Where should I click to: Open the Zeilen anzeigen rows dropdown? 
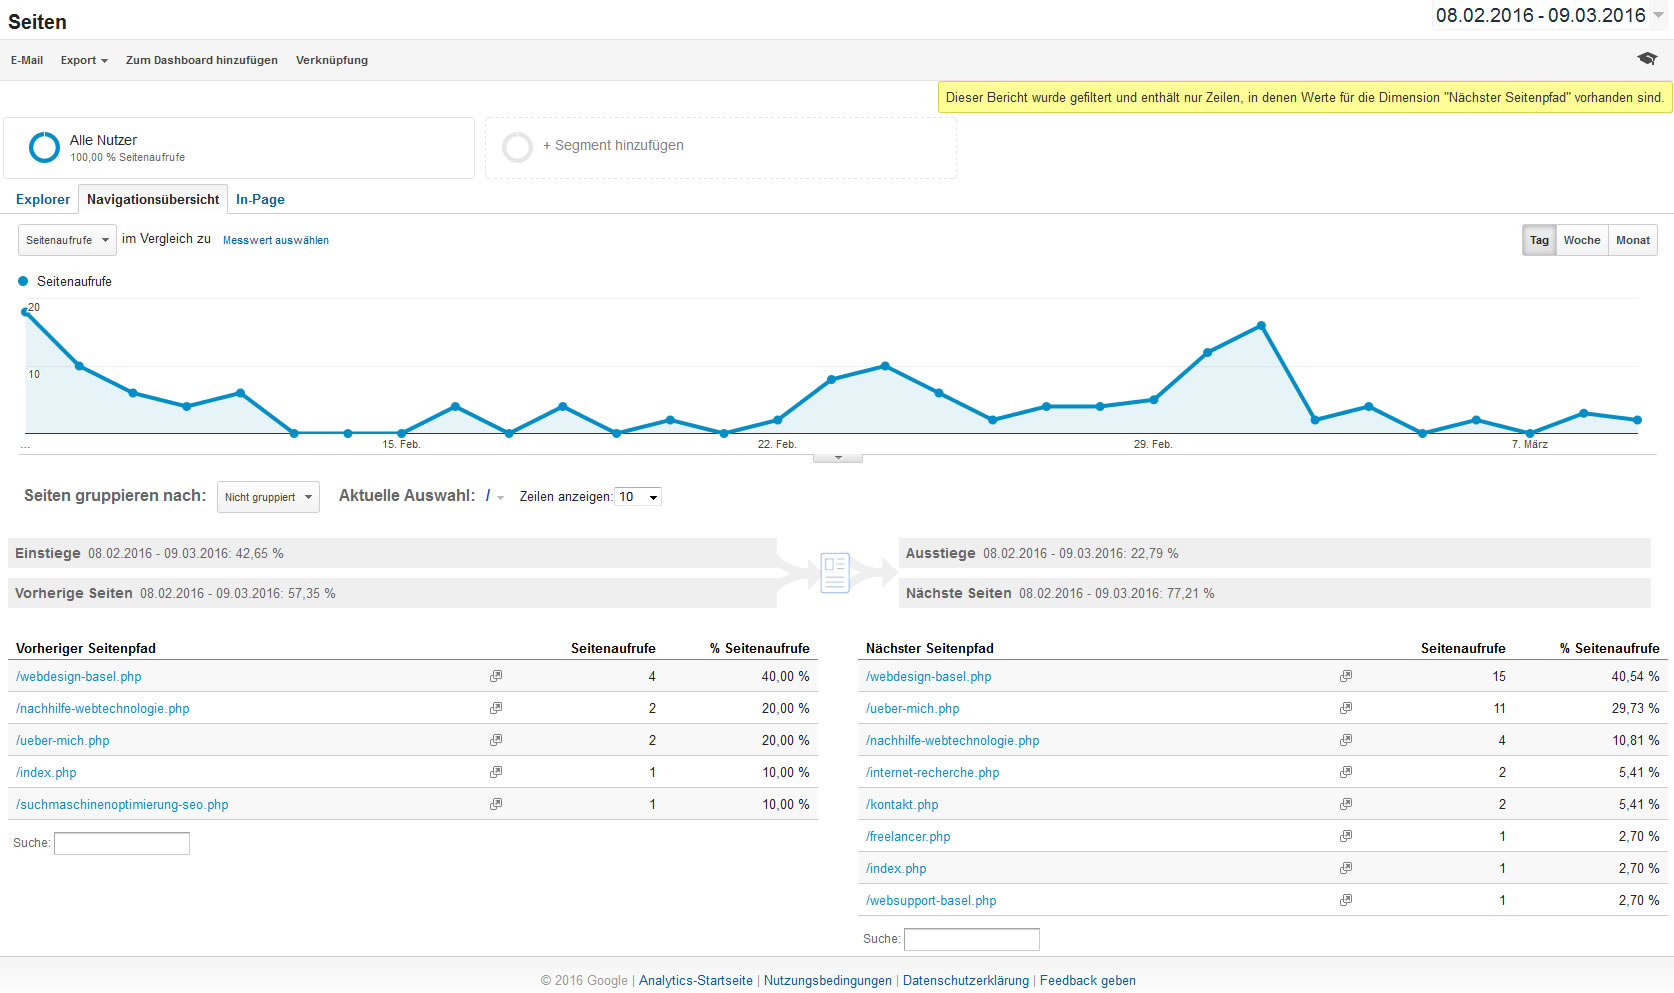tap(638, 497)
